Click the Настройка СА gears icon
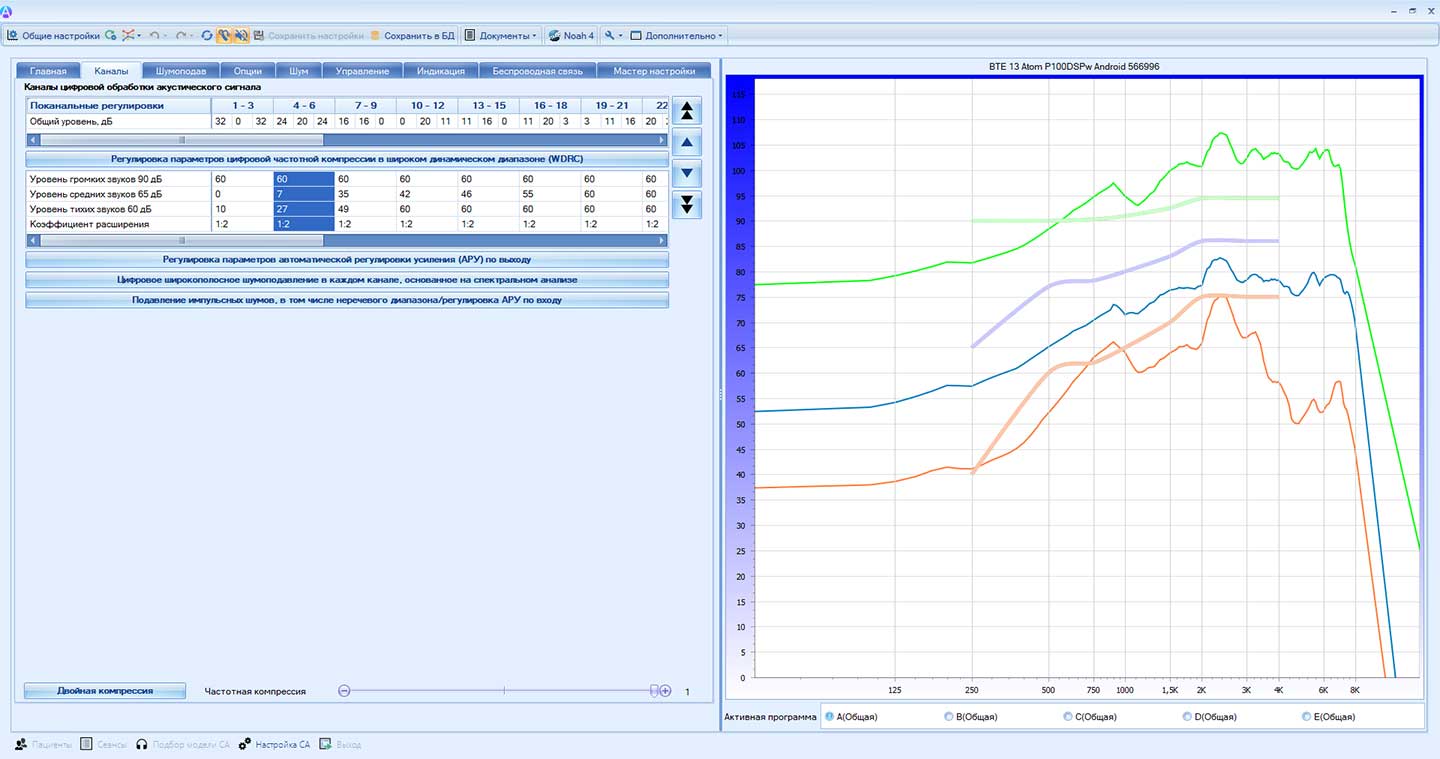 click(x=244, y=745)
